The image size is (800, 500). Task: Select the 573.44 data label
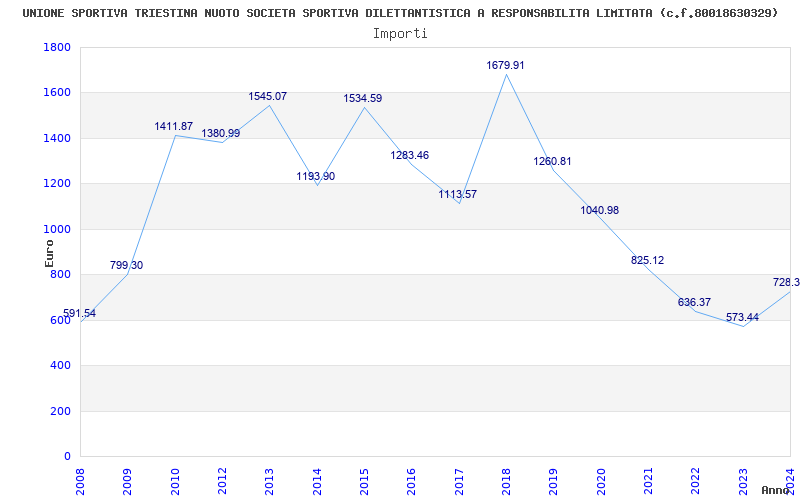(x=742, y=317)
